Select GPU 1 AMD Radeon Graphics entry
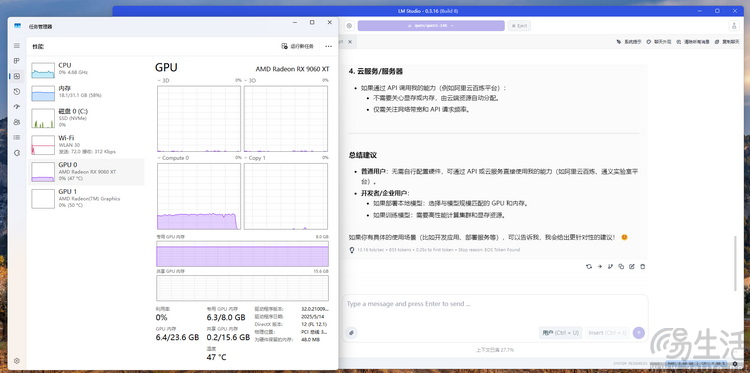750x373 pixels. (86, 198)
